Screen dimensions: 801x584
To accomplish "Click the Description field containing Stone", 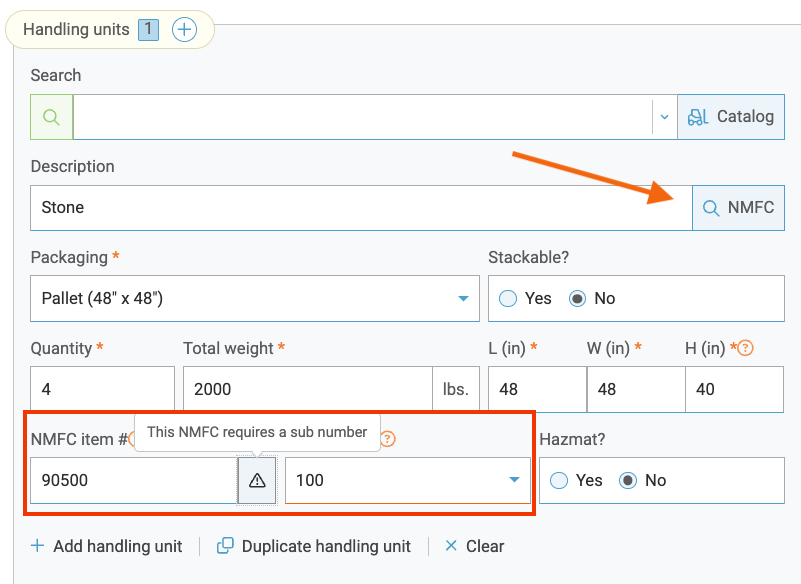I will (x=360, y=208).
